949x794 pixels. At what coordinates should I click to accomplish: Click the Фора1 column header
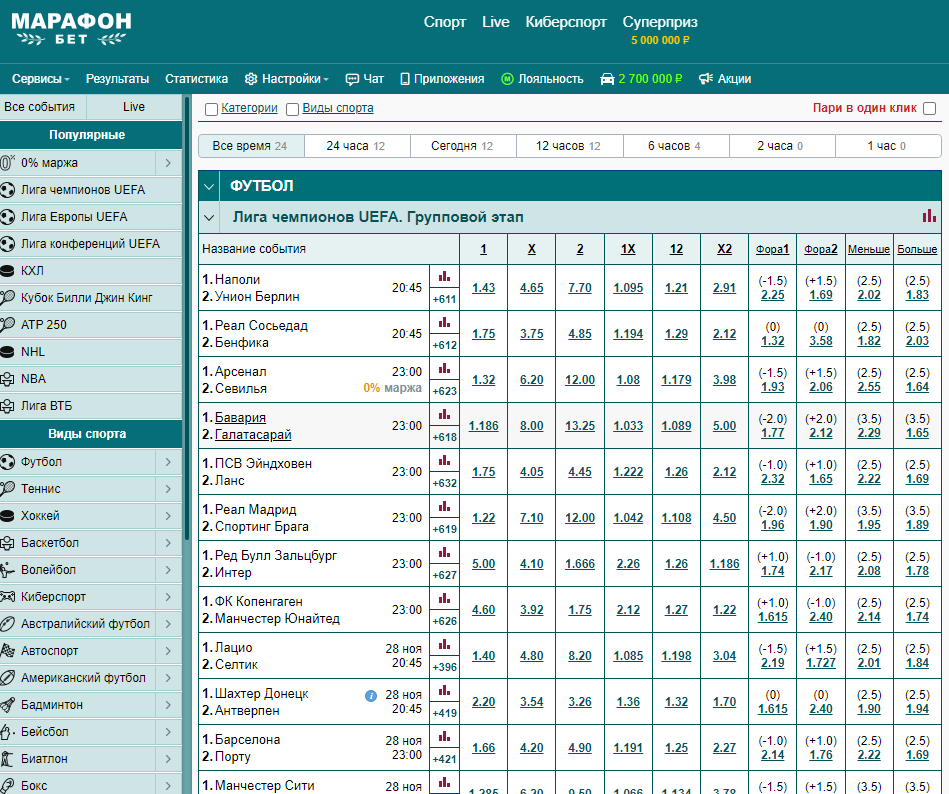point(772,249)
